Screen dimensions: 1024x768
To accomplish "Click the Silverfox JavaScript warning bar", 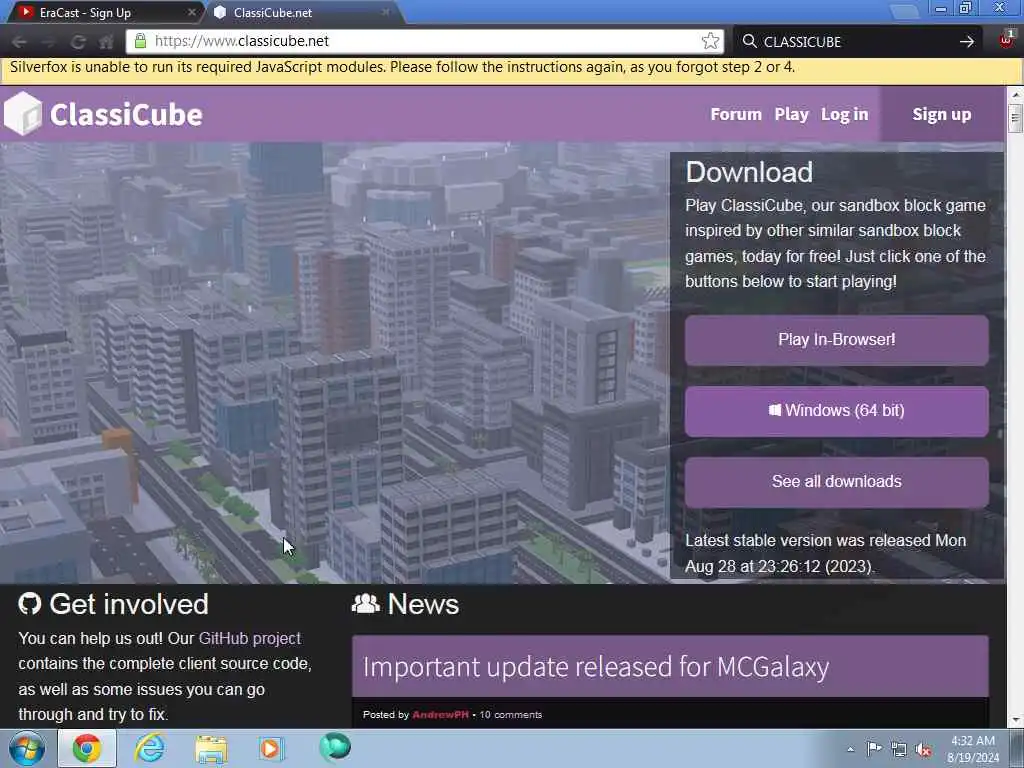I will [x=512, y=69].
